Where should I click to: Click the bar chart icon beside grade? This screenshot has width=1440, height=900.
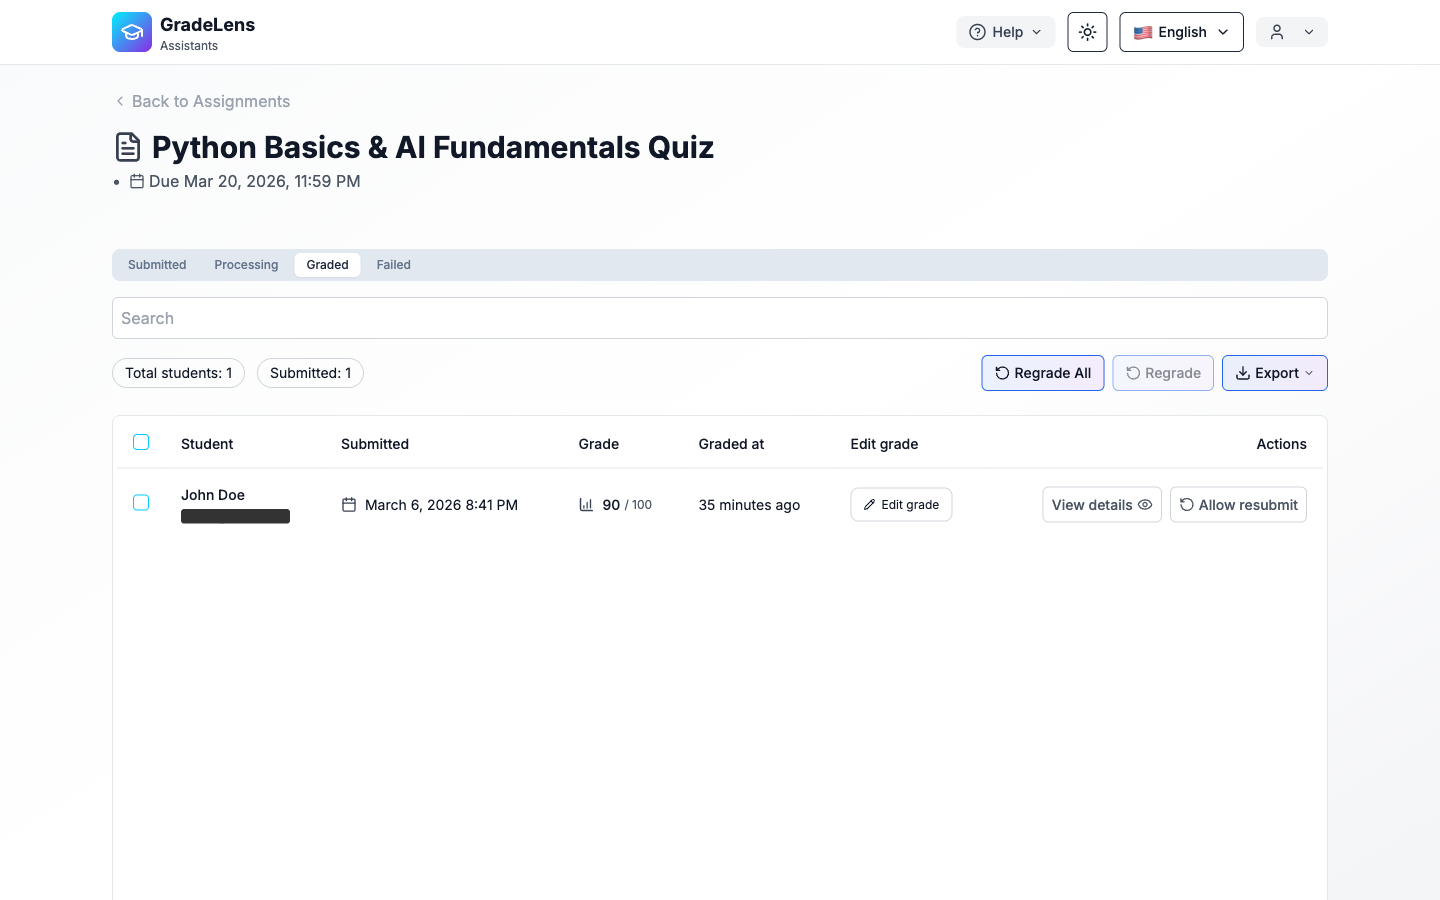pos(586,505)
